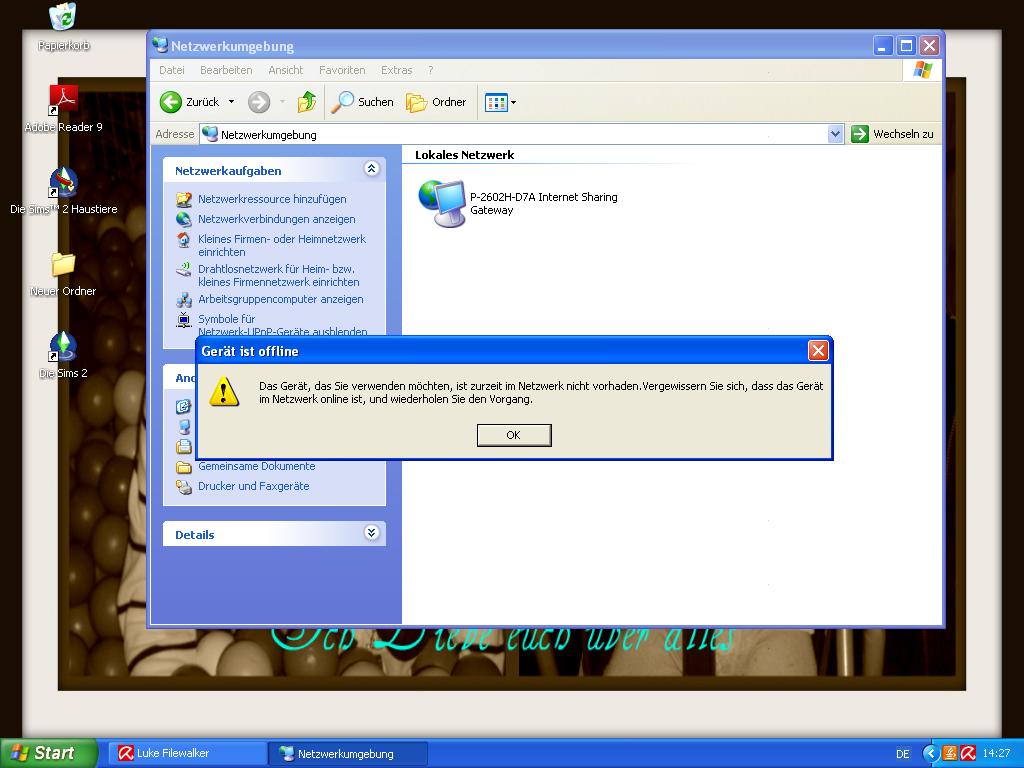Expand the Details panel

coord(371,533)
